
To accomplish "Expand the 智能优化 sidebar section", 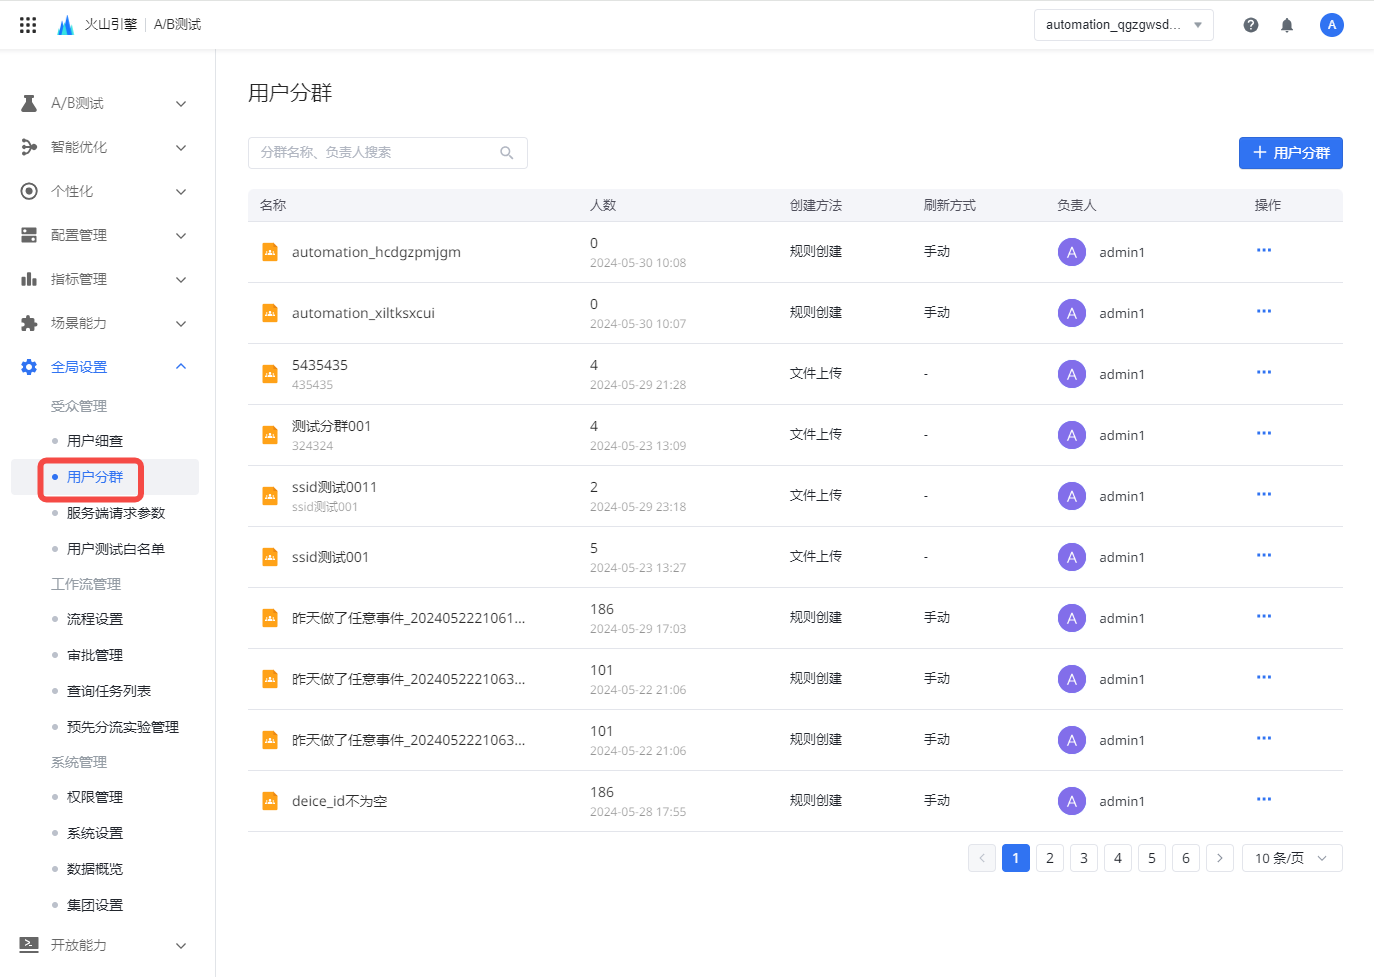I will click(x=181, y=147).
